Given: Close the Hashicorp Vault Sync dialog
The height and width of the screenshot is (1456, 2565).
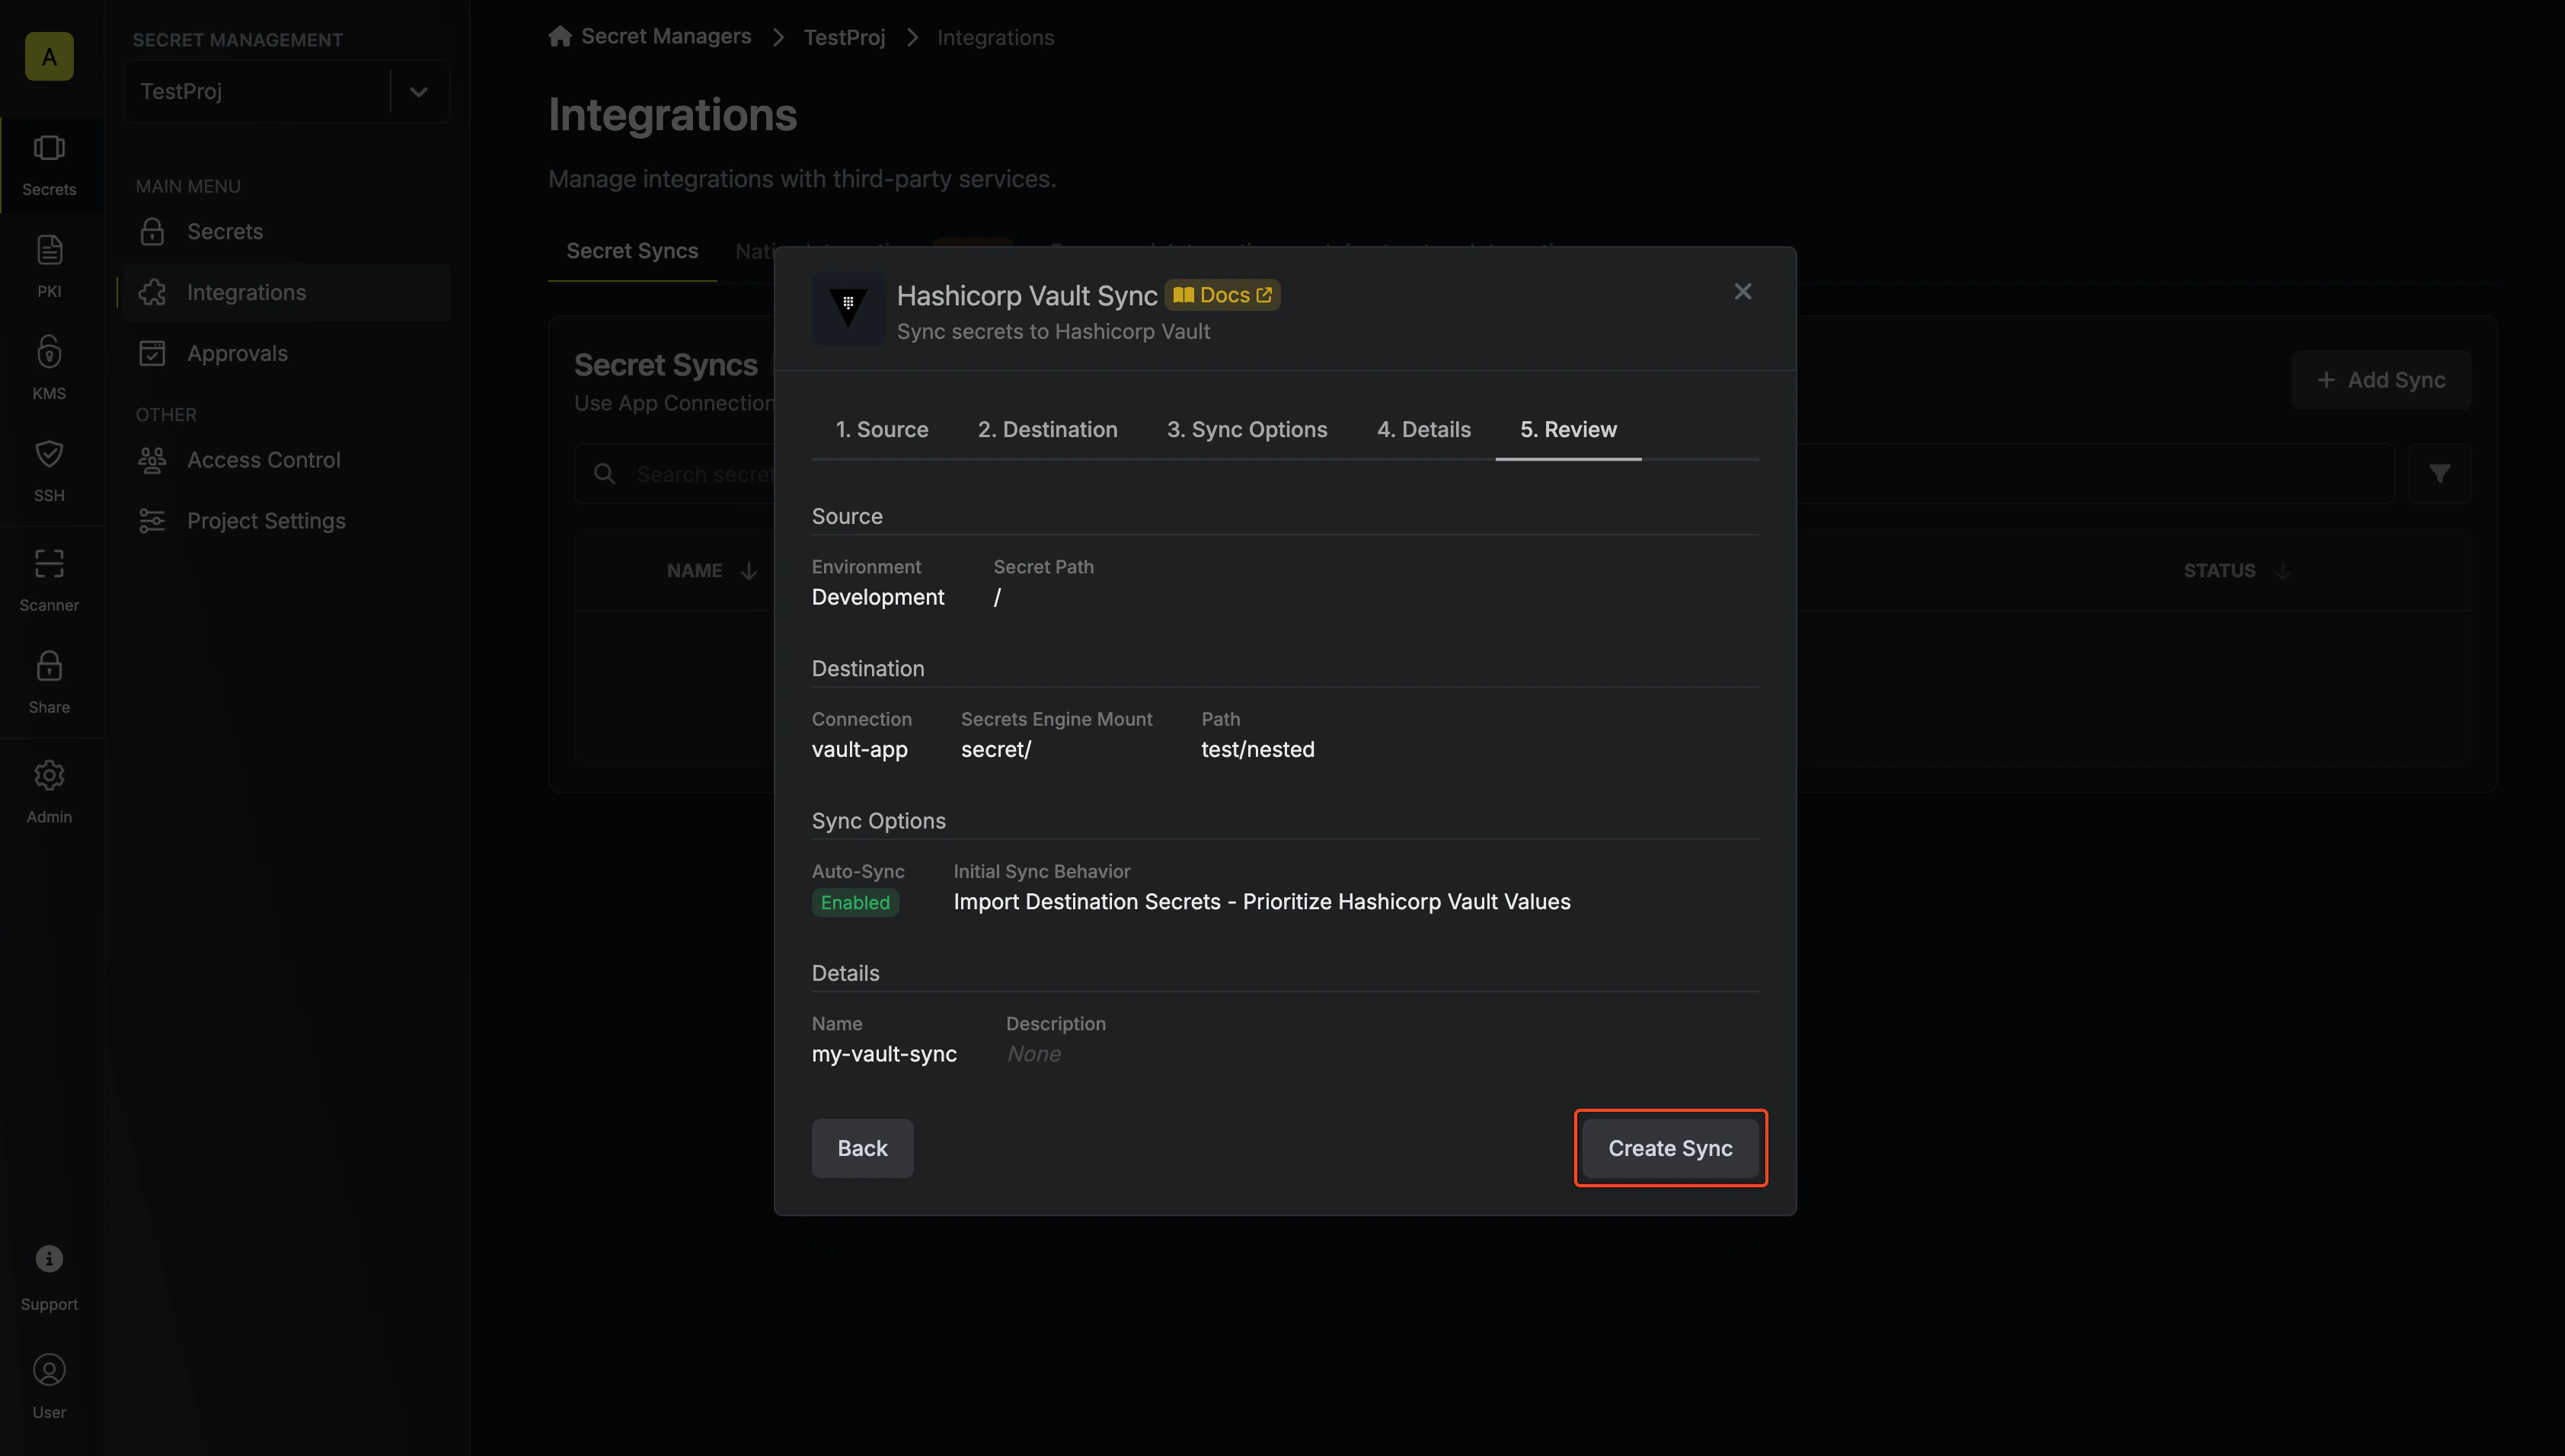Looking at the screenshot, I should [1743, 291].
